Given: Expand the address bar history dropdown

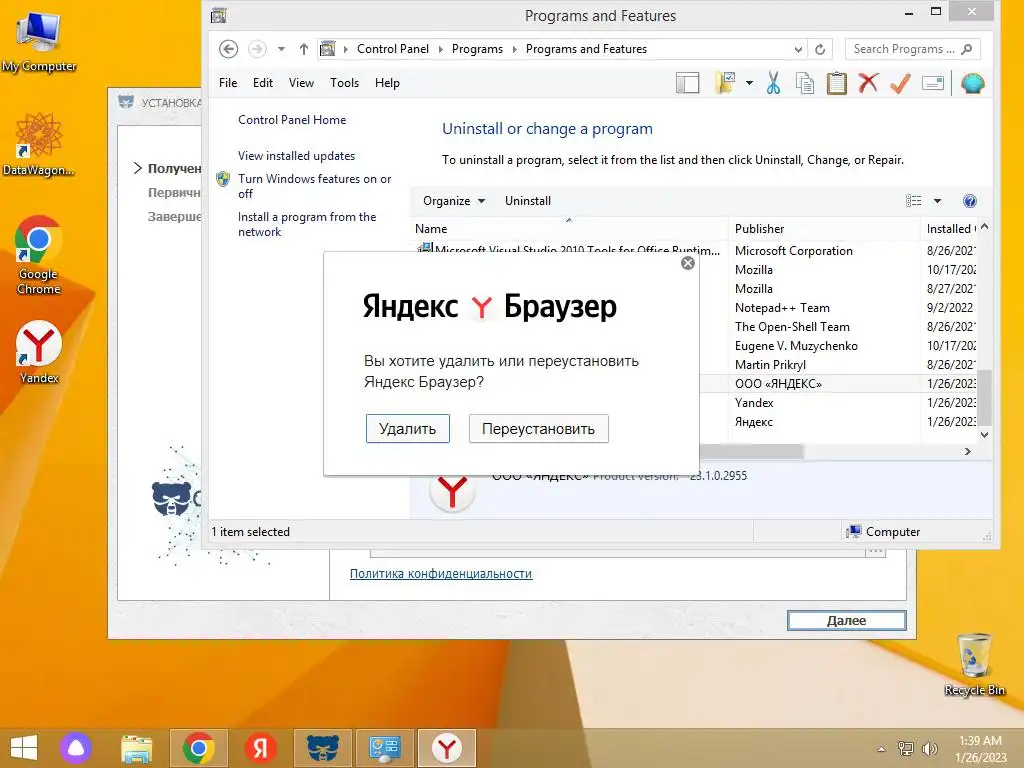Looking at the screenshot, I should 798,49.
